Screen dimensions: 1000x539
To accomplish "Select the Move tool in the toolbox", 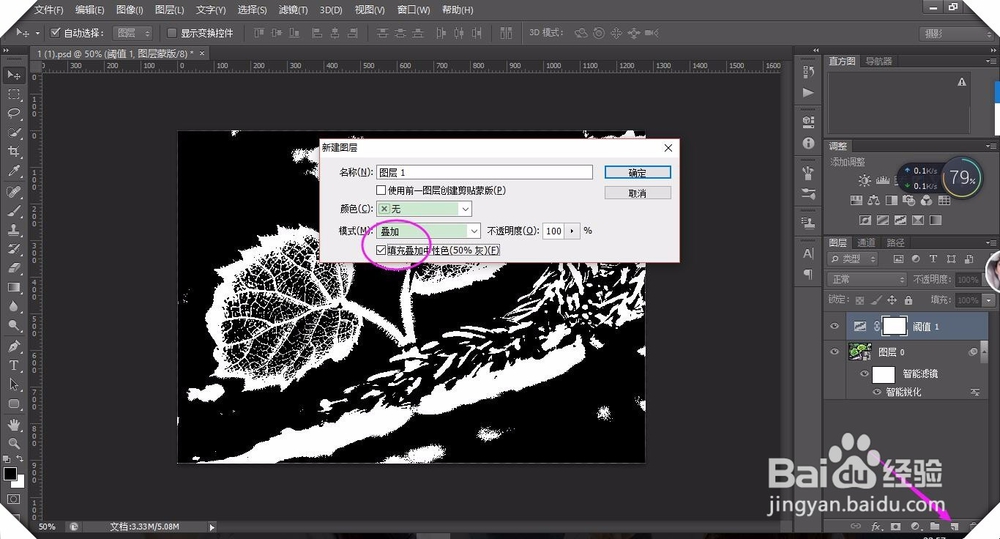I will coord(13,75).
